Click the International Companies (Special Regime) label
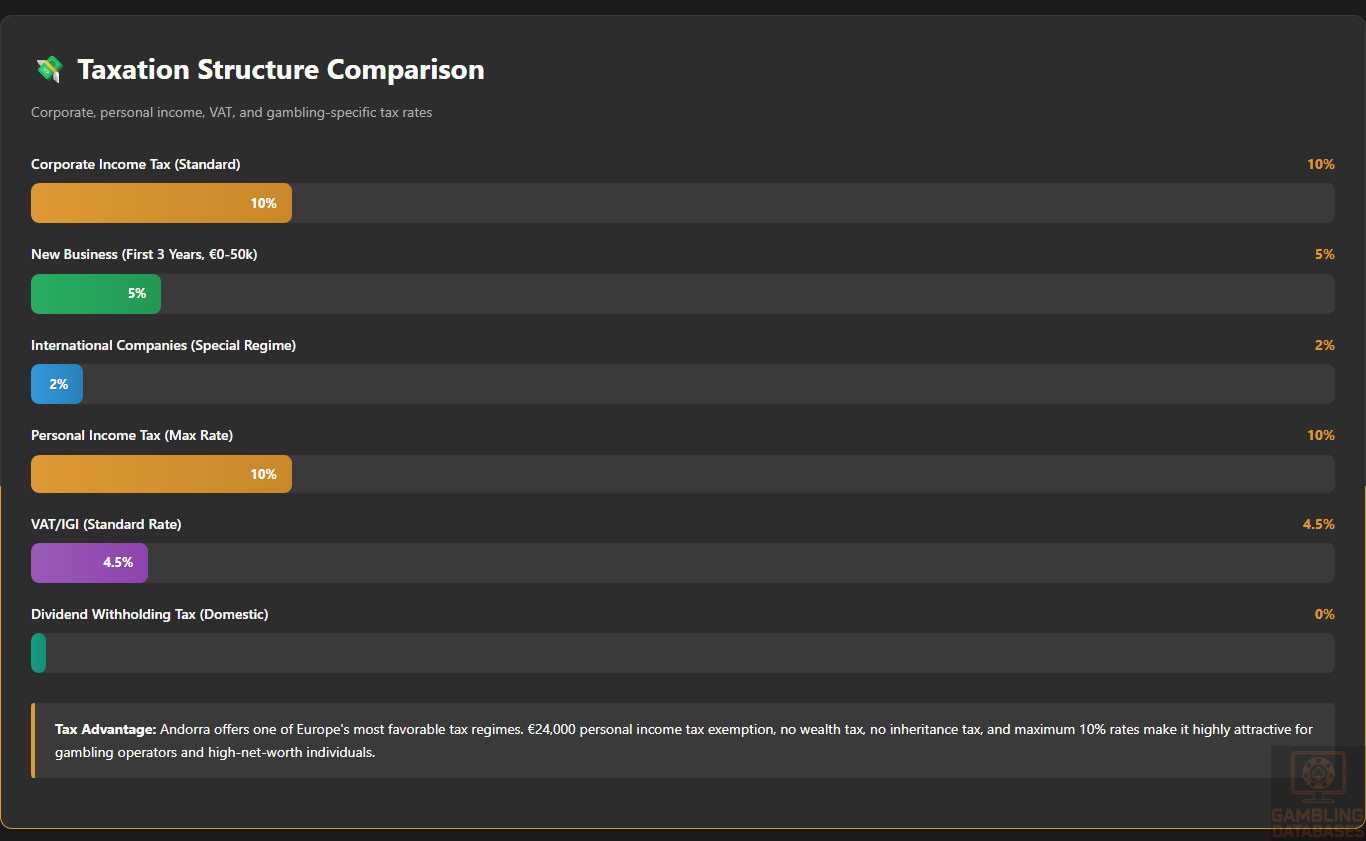 point(163,345)
